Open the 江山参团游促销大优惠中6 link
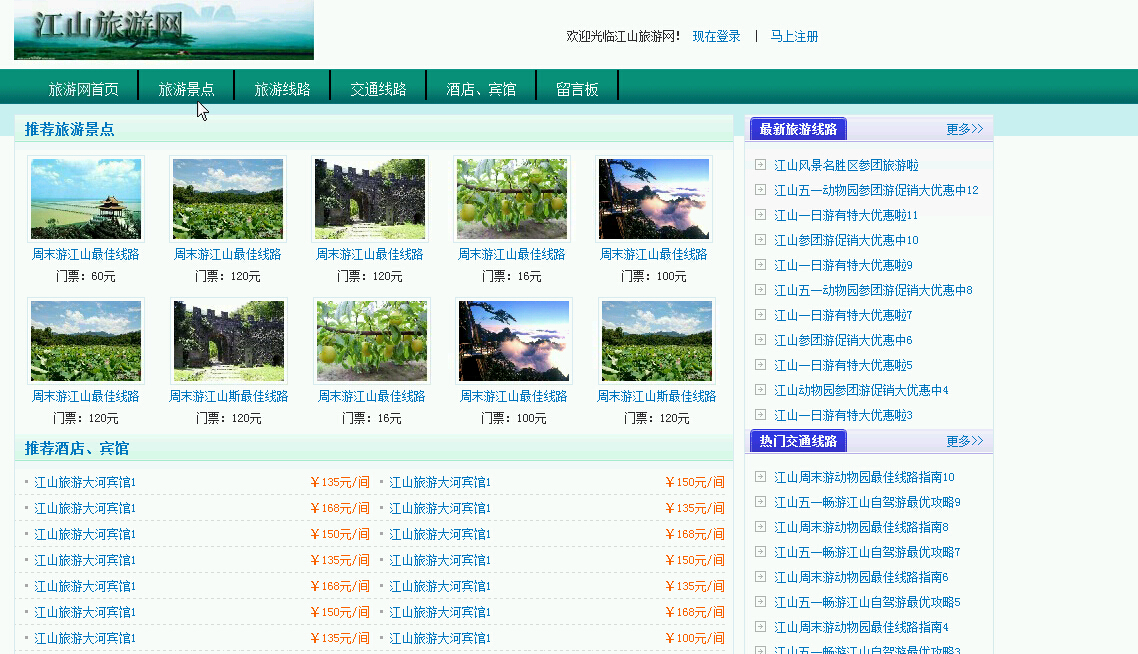Image resolution: width=1138 pixels, height=654 pixels. coord(843,340)
